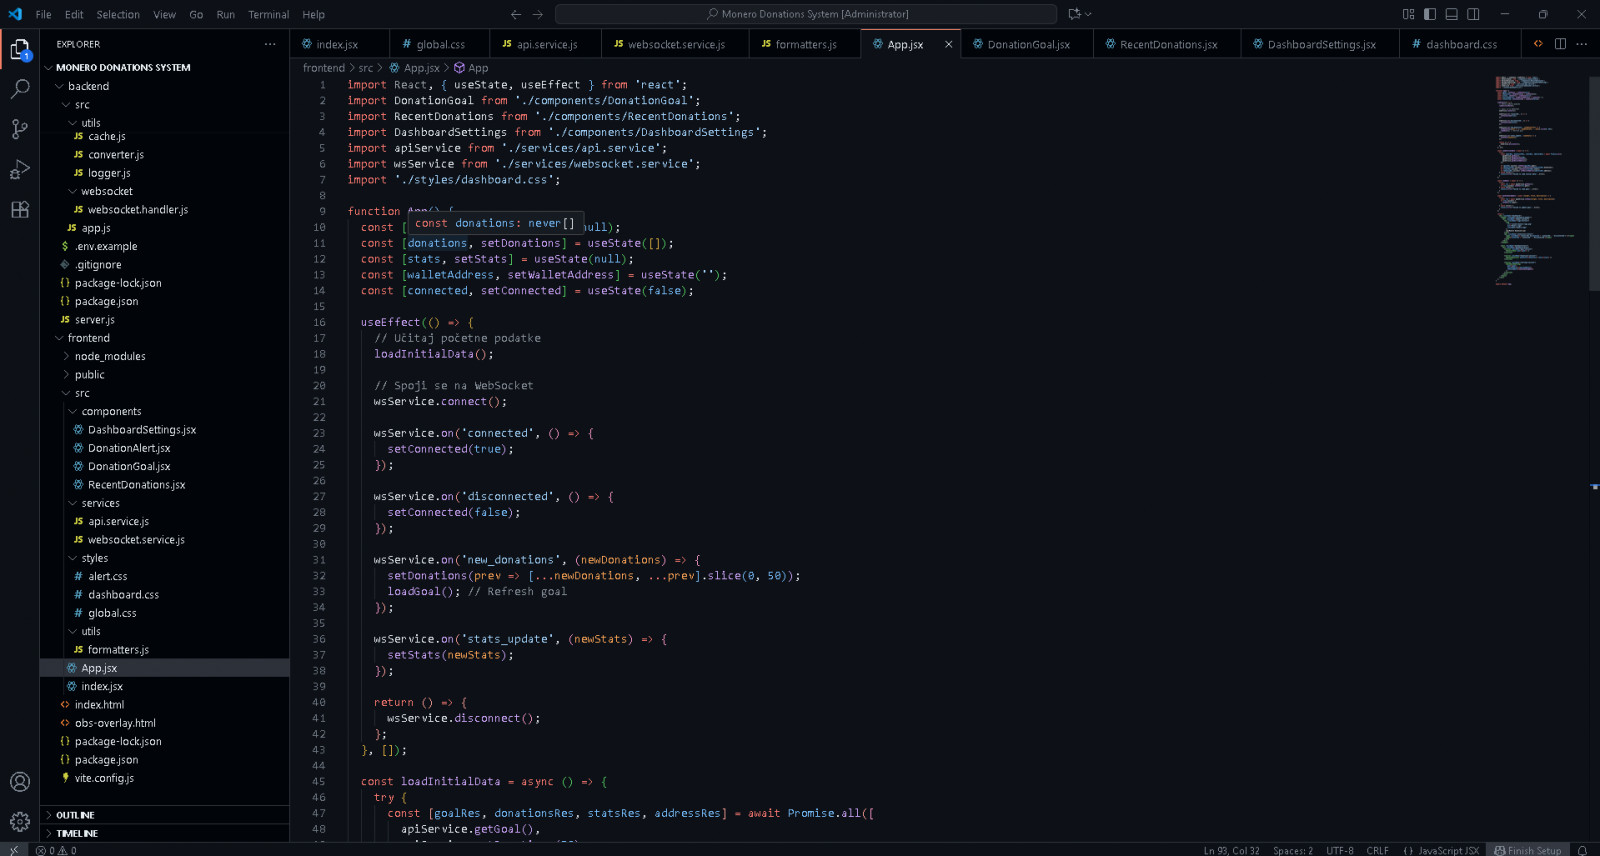Toggle the primary sidebar visibility
The image size is (1600, 856).
[x=1430, y=14]
